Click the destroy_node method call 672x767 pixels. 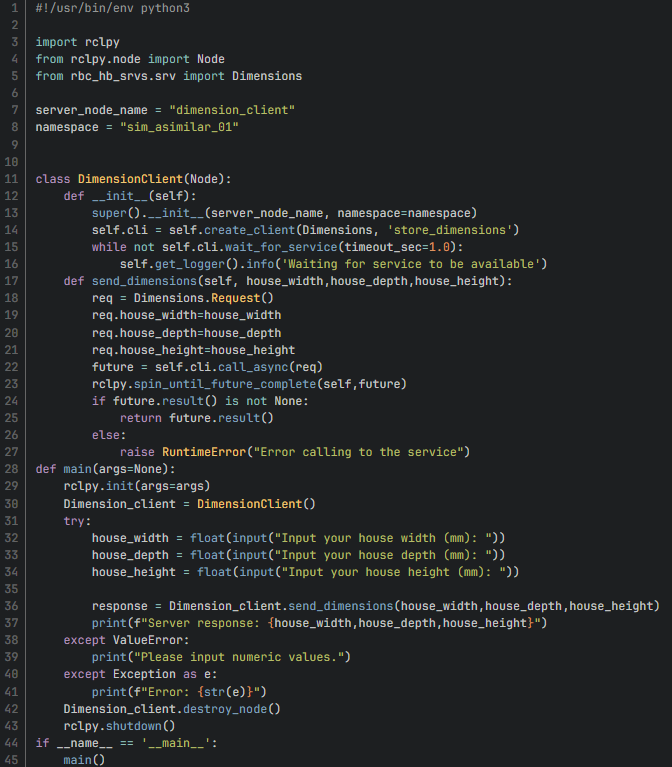tap(239, 707)
